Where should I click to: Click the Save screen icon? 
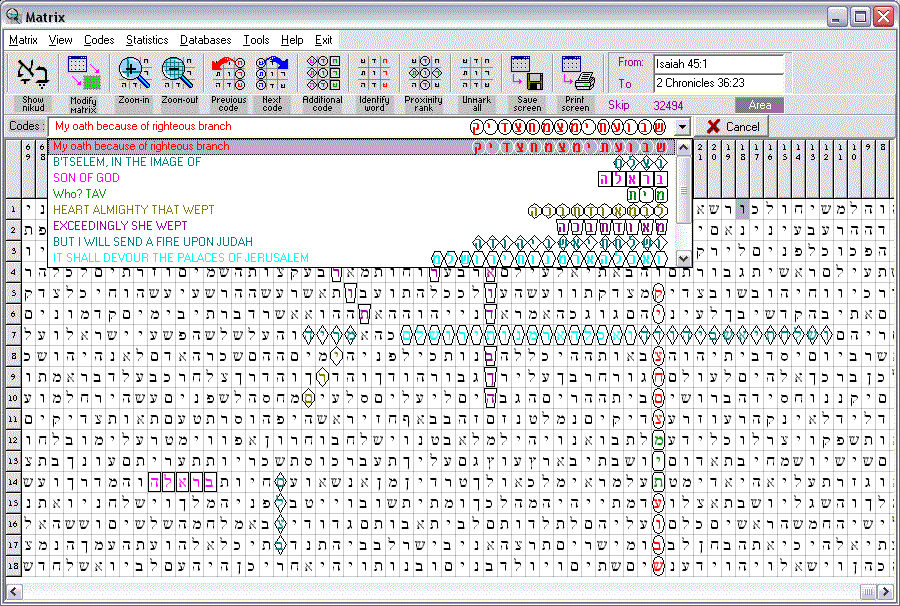527,75
